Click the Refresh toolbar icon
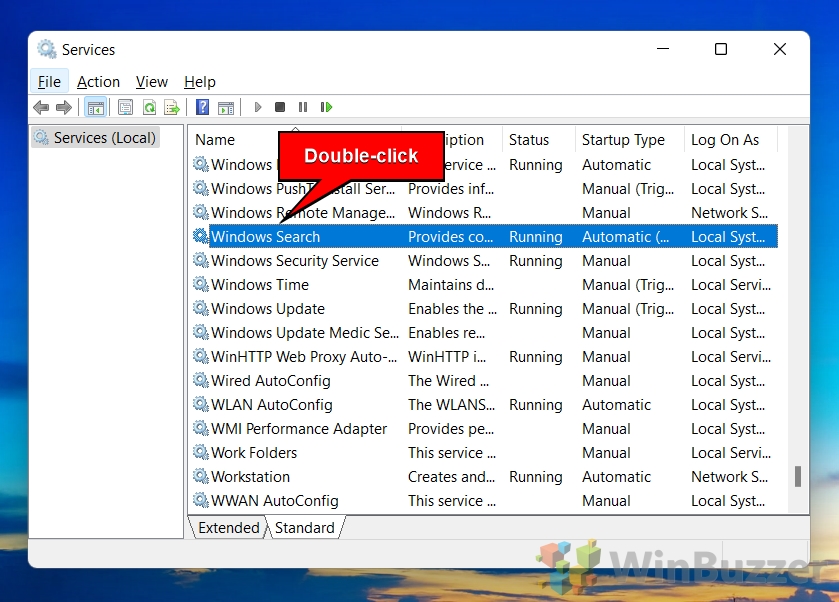The height and width of the screenshot is (602, 839). pos(149,107)
